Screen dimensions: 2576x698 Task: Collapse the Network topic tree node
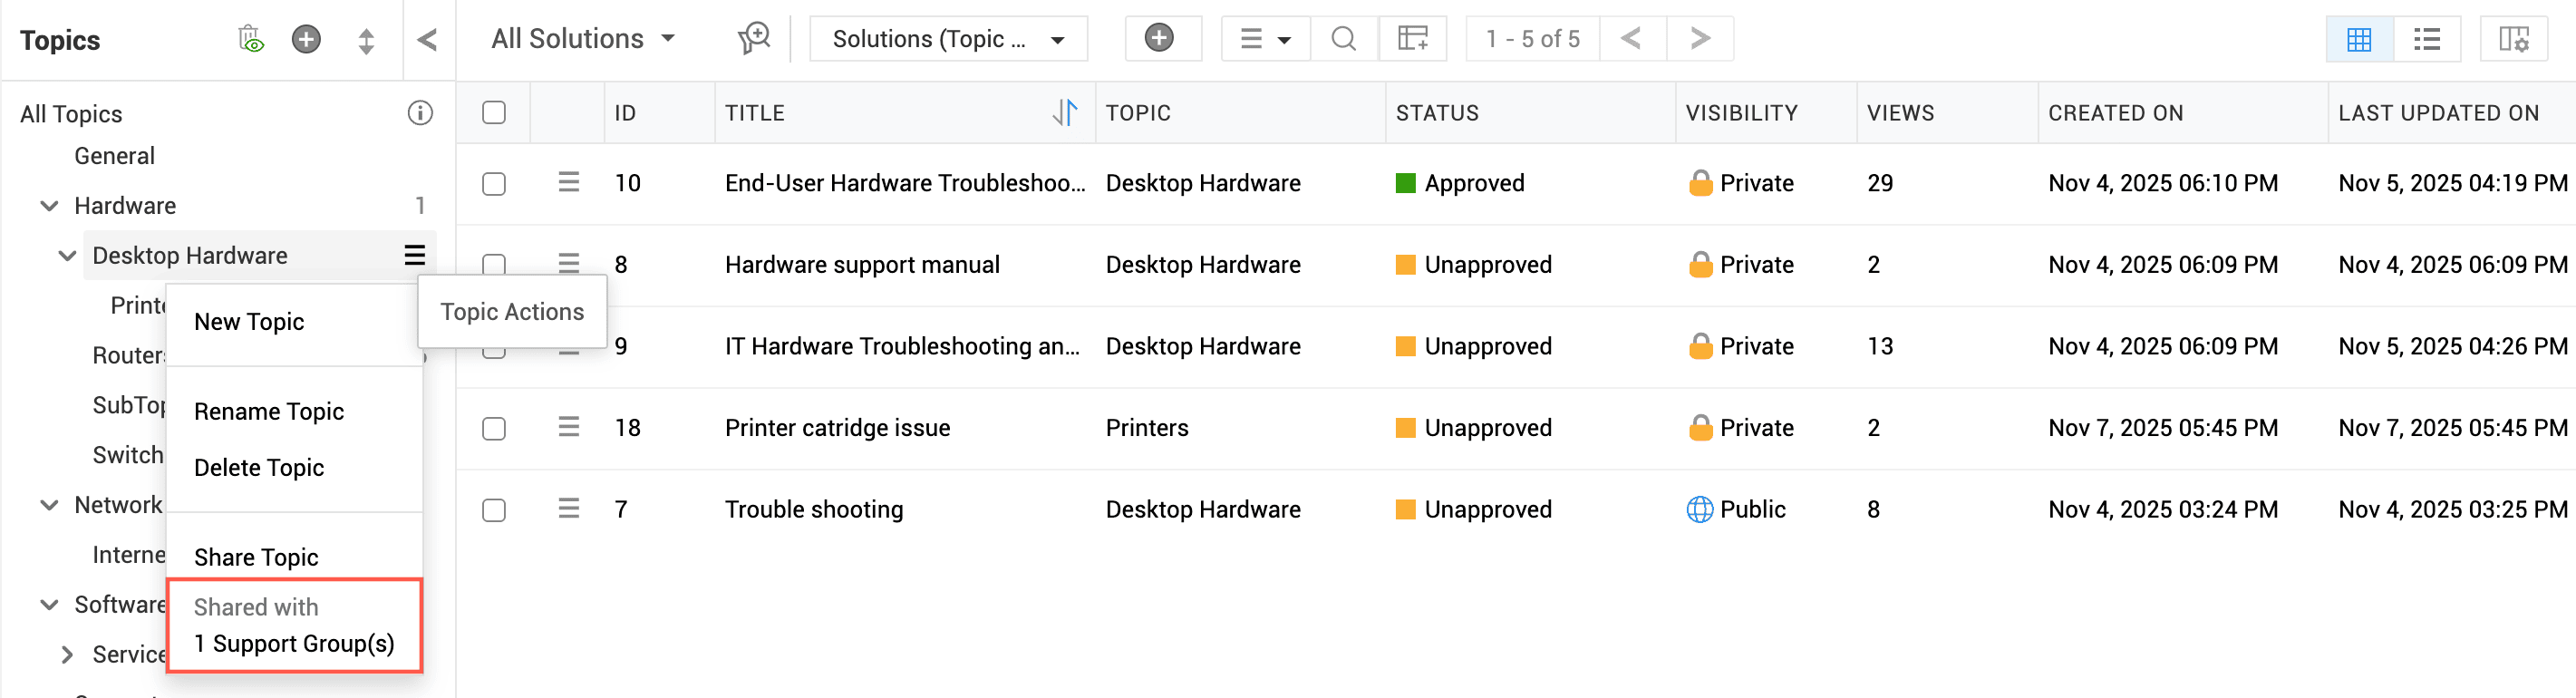[49, 505]
